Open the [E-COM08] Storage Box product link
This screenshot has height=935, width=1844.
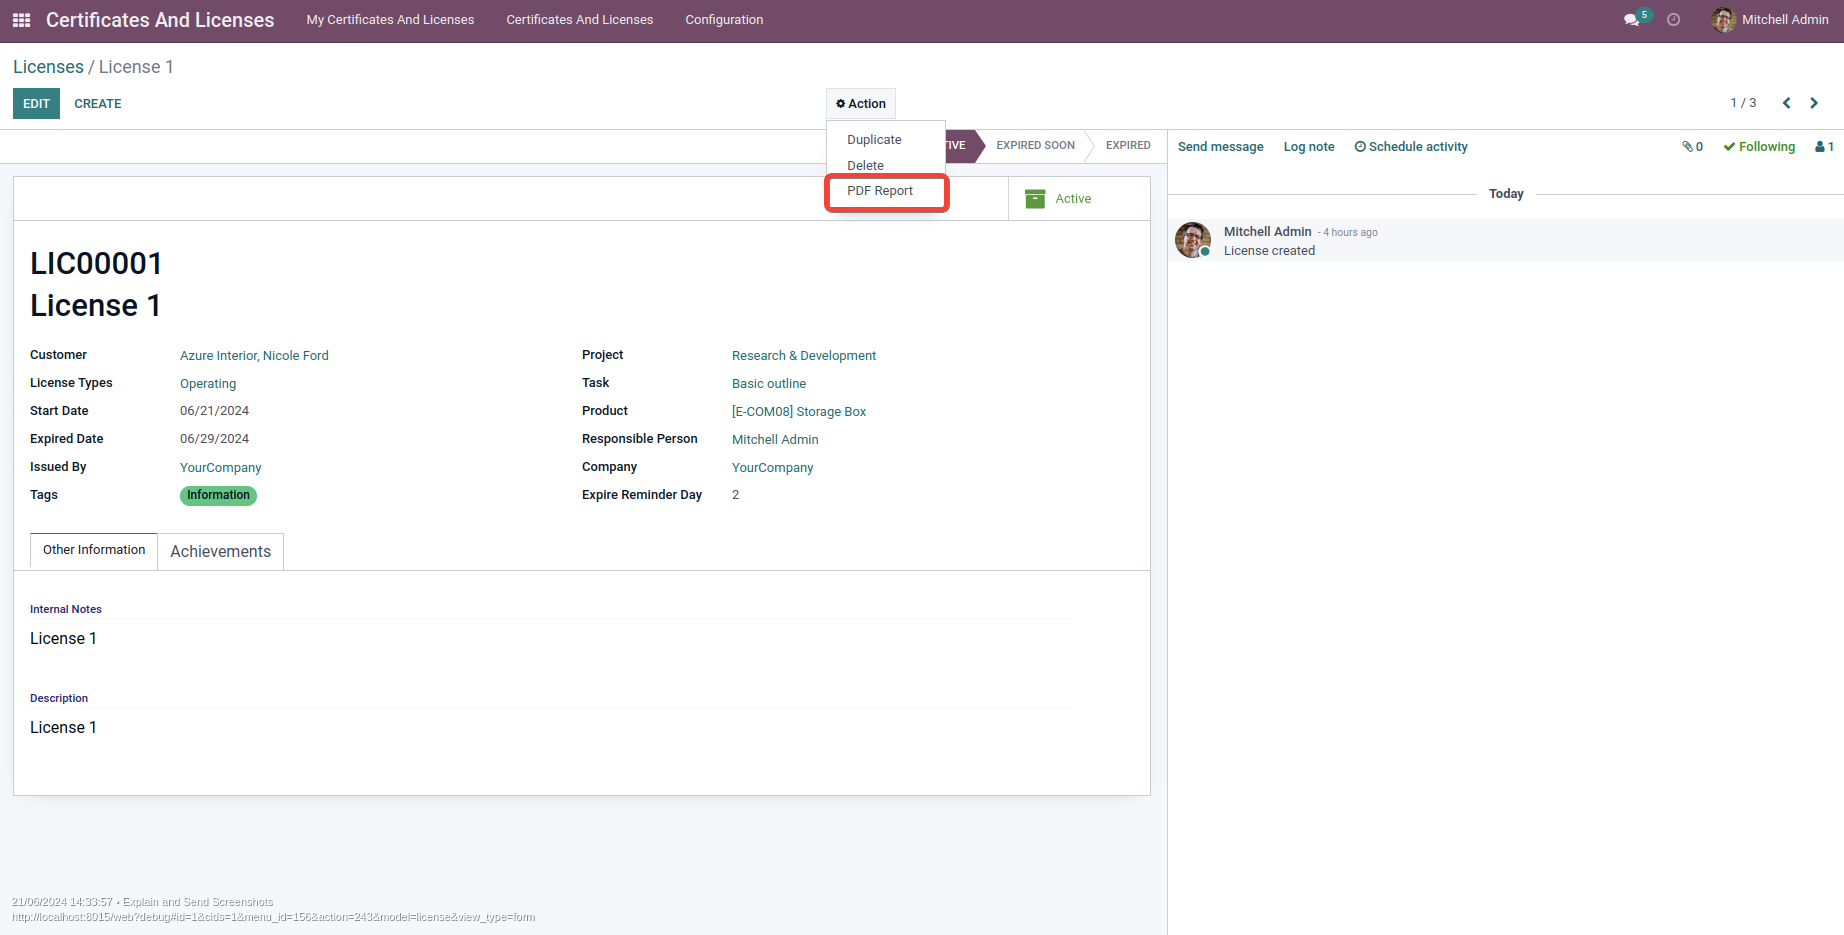(x=799, y=412)
